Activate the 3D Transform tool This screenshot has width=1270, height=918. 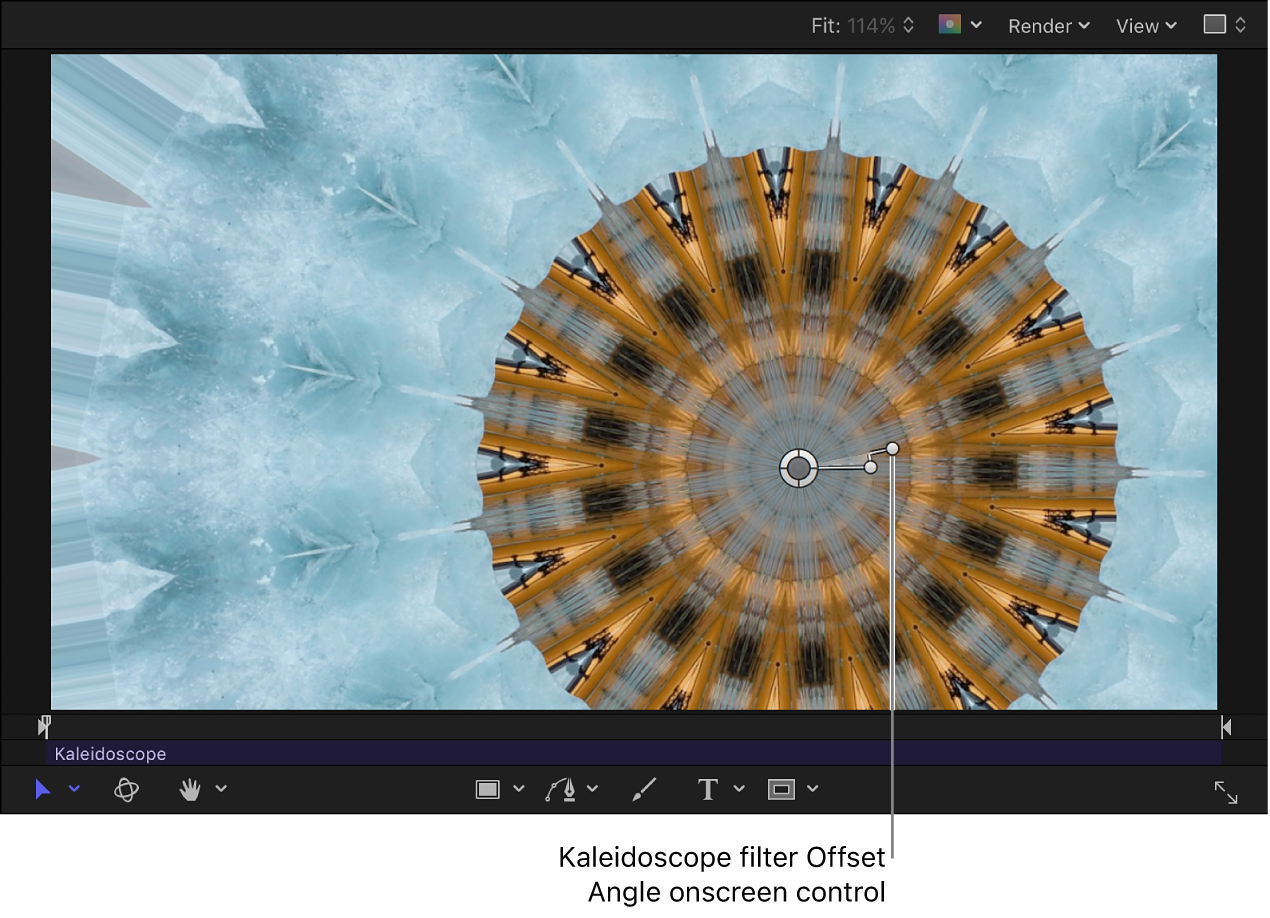[126, 789]
